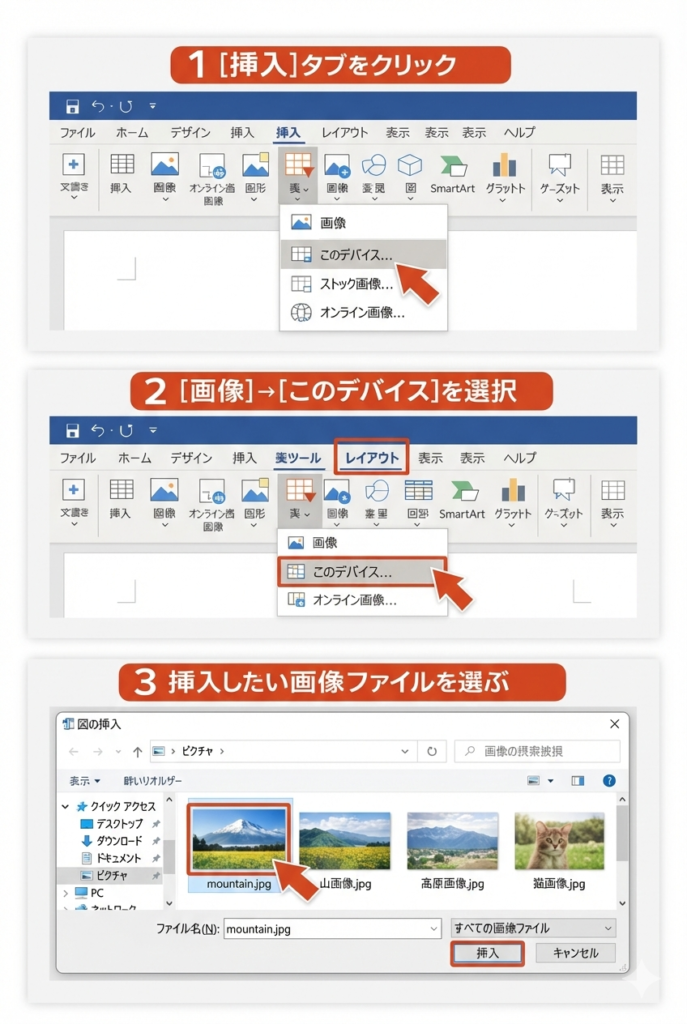Screen dimensions: 687x1024
Task: Click the SmartArt icon in the middle Word window
Action: click(463, 490)
